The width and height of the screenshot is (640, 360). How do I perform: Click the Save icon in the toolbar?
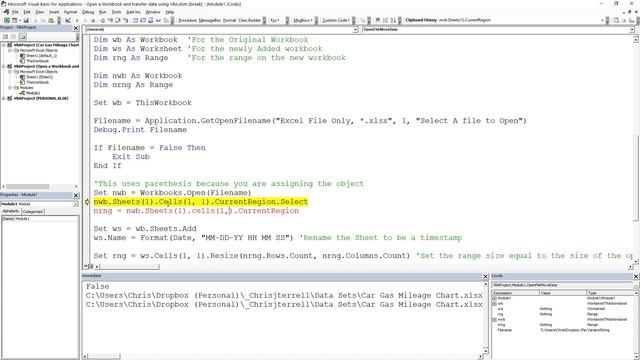26,20
